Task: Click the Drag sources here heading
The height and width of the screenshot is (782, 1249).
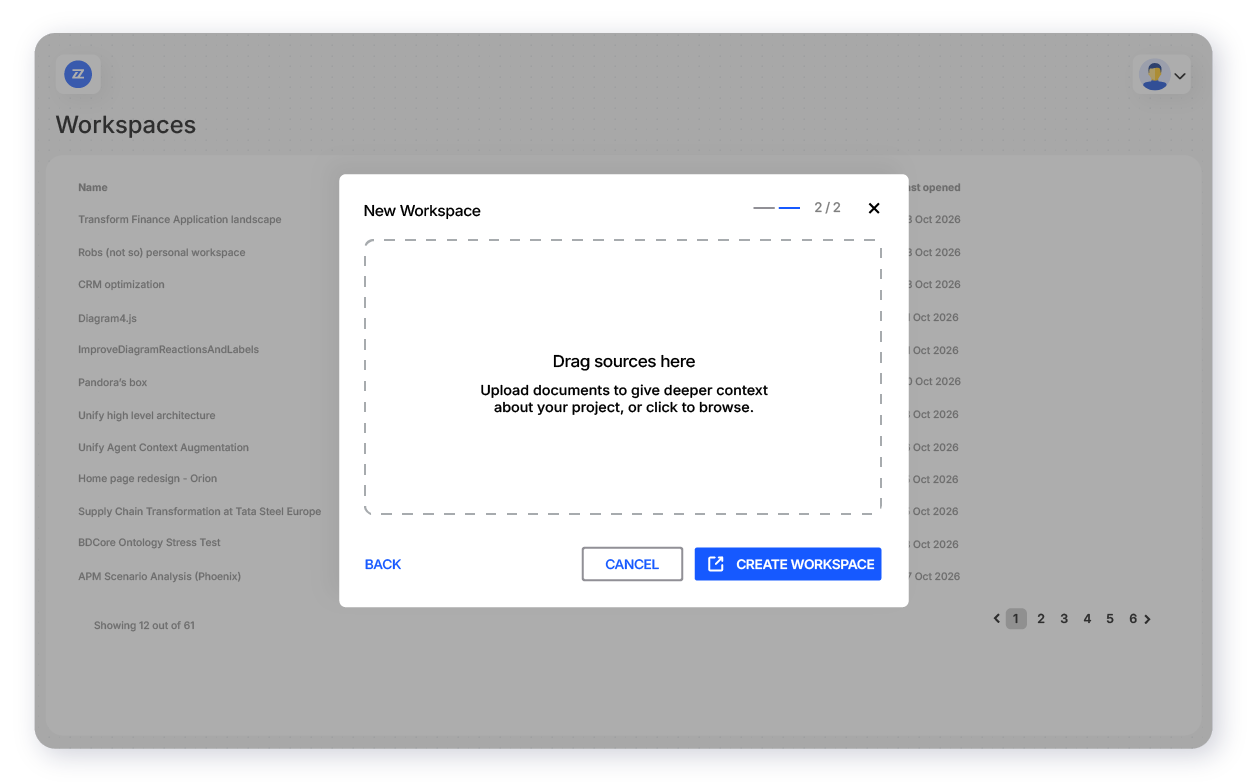Action: tap(624, 361)
